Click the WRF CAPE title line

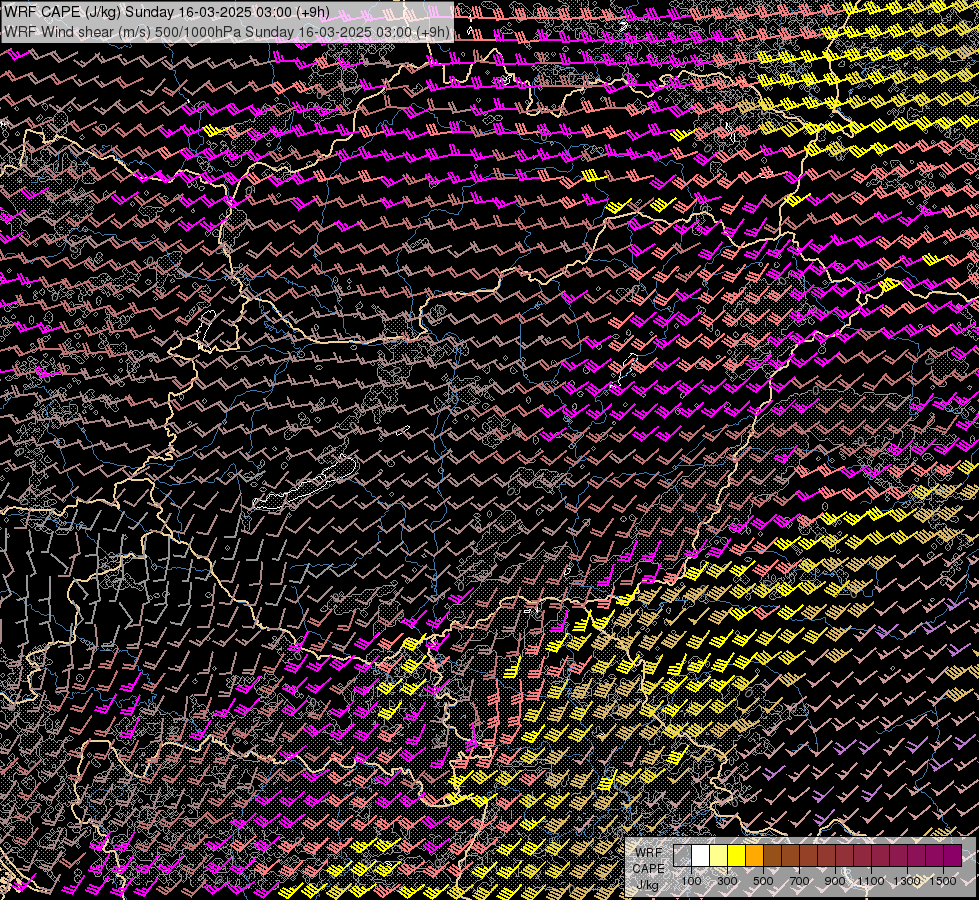coord(167,12)
